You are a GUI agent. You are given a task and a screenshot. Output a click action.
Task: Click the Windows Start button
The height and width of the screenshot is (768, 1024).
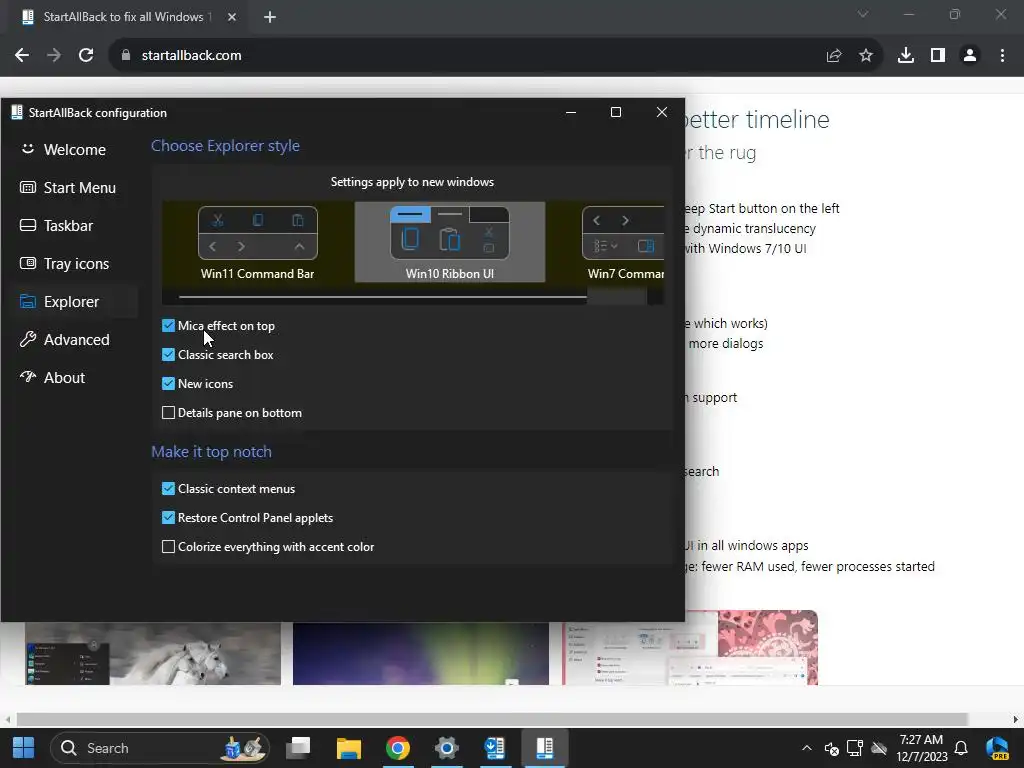point(24,748)
